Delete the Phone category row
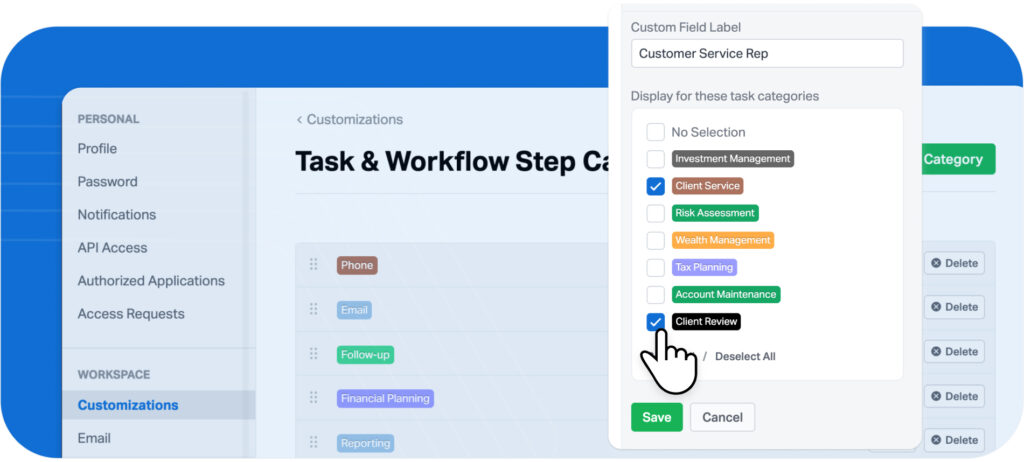 953,264
